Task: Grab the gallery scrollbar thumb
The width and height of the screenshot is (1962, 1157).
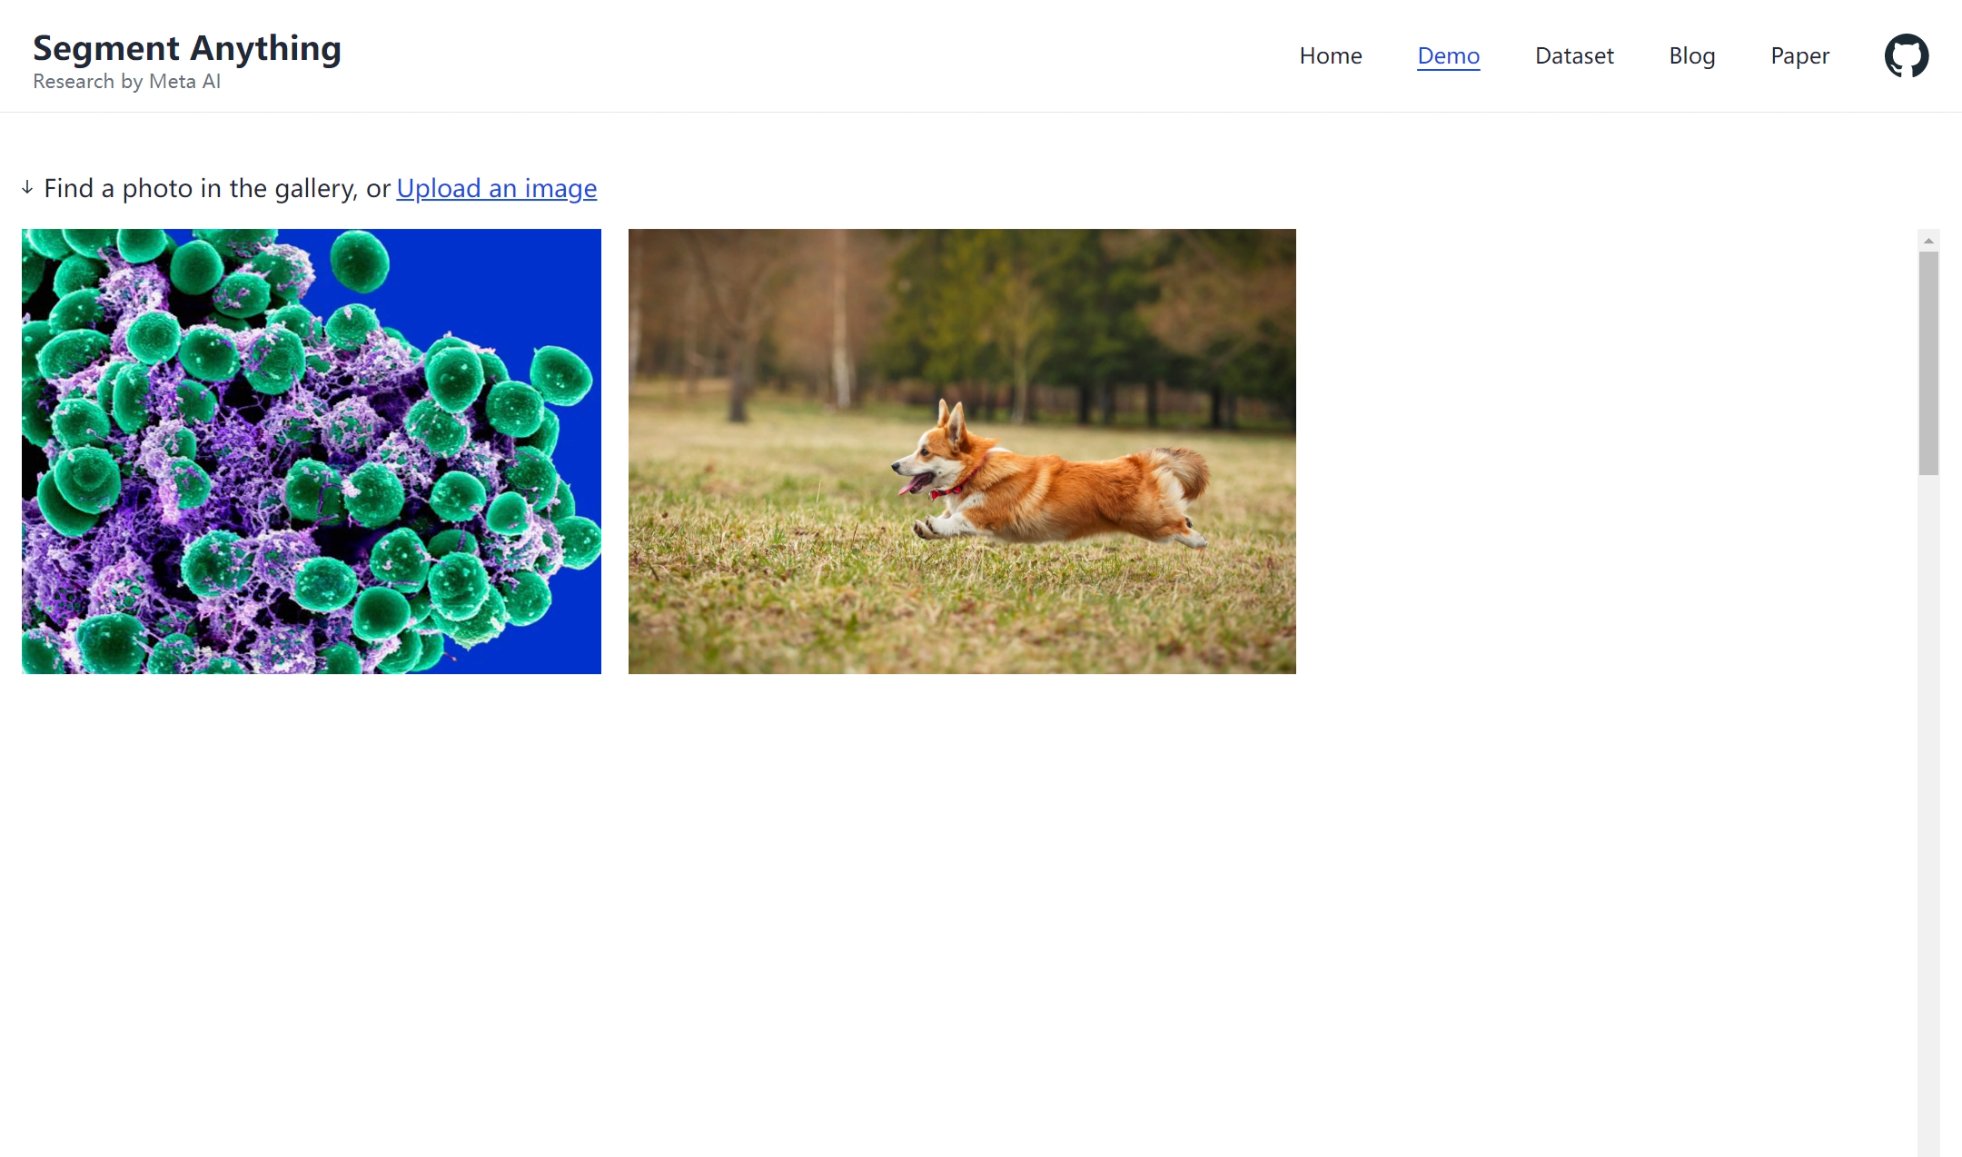Action: (x=1928, y=362)
